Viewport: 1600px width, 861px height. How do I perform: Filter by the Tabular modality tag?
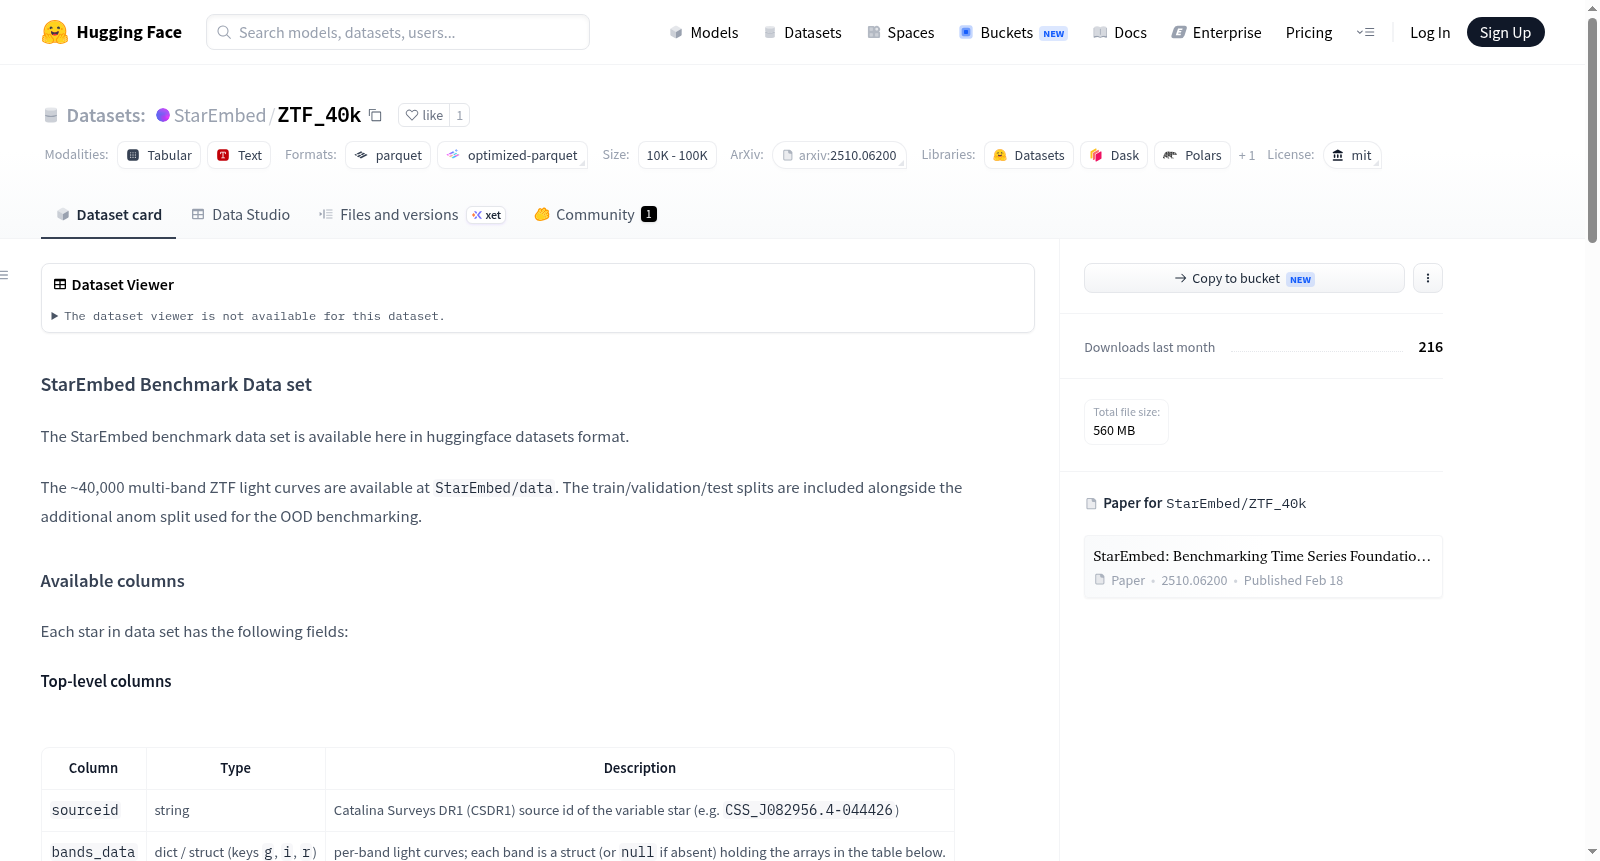pos(159,155)
